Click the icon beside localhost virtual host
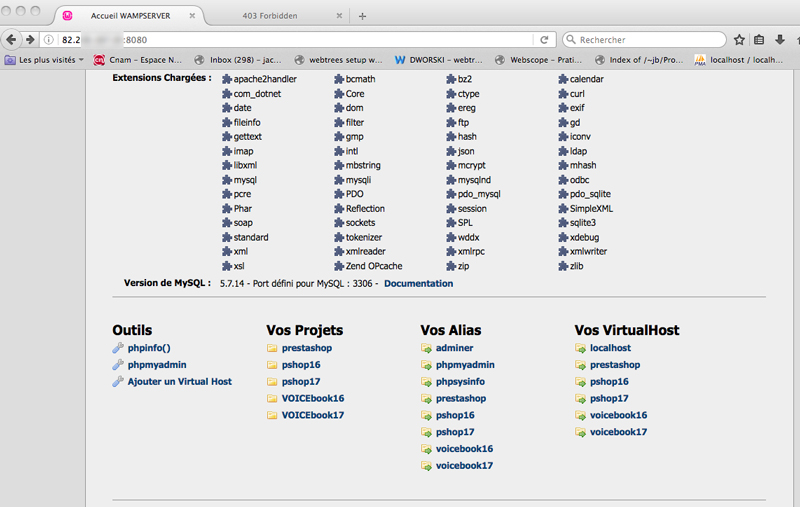800x507 pixels. click(x=581, y=348)
